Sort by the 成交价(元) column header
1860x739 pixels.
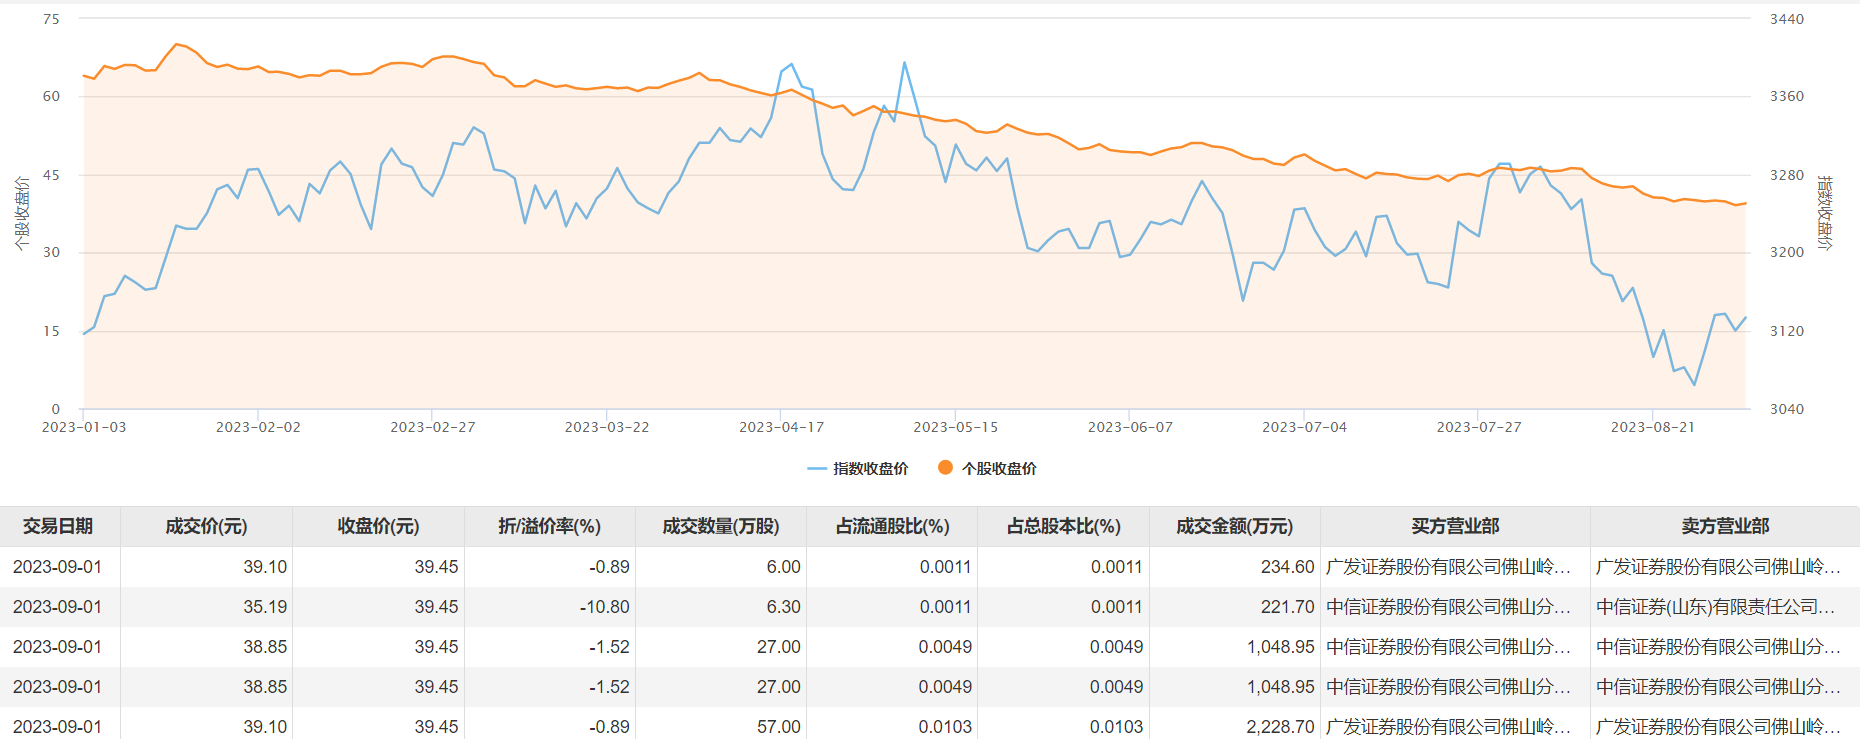pos(206,526)
